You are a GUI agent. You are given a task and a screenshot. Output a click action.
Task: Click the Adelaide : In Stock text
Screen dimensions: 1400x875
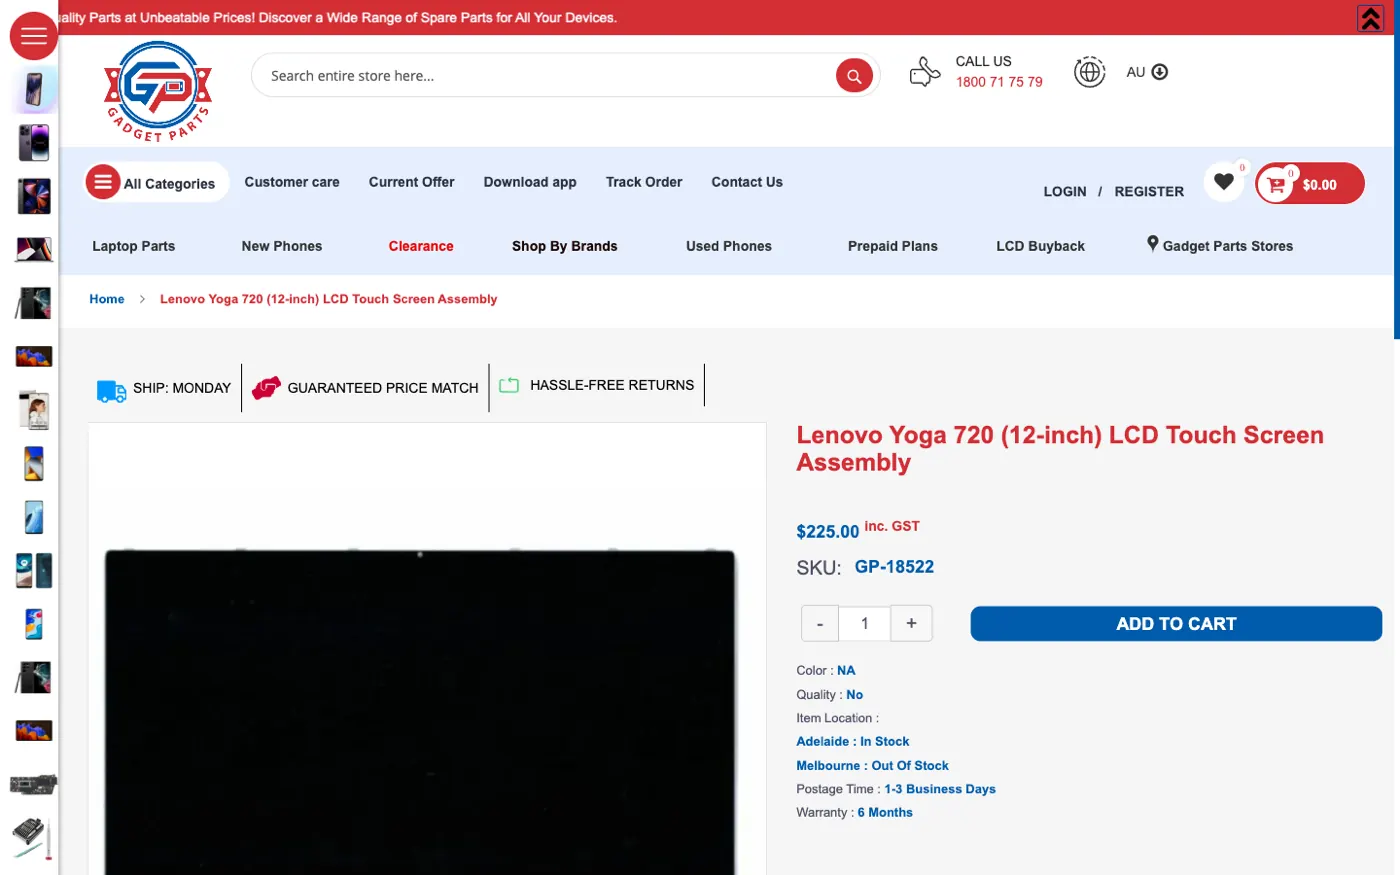pos(853,742)
